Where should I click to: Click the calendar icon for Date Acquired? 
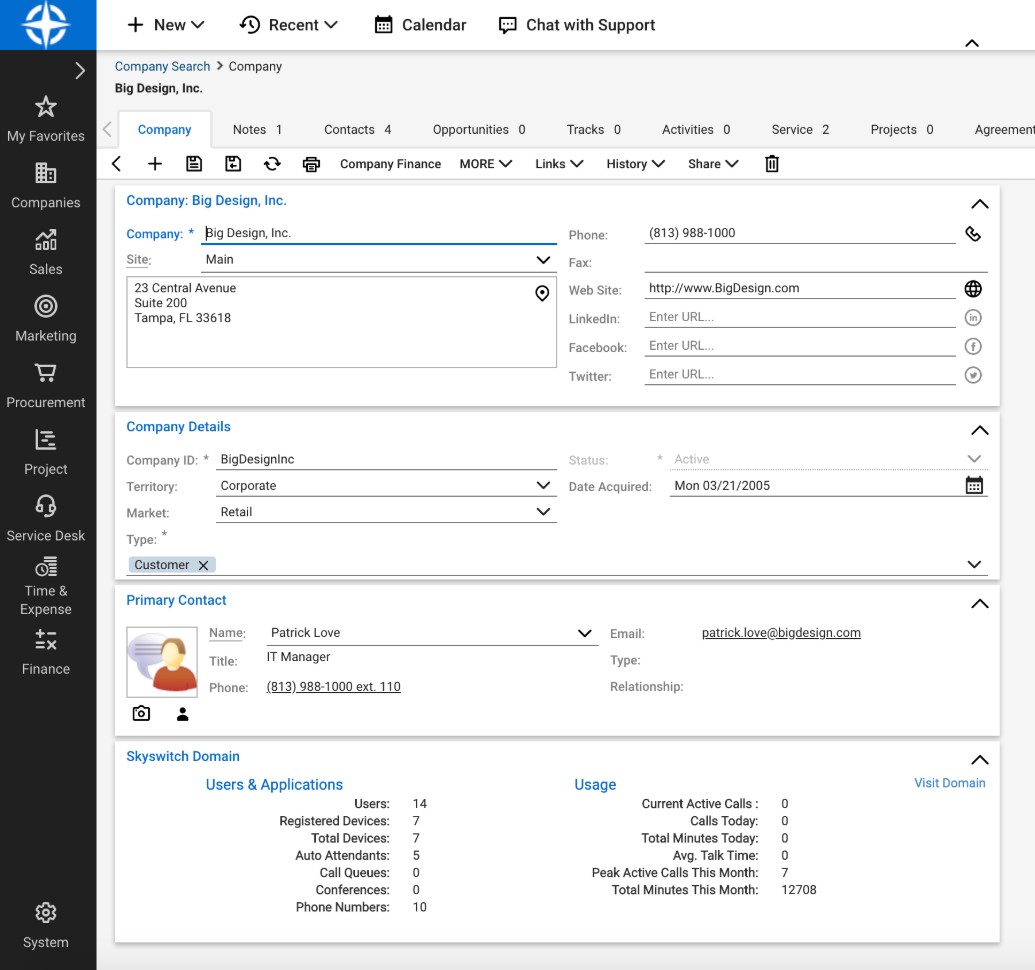(x=974, y=486)
